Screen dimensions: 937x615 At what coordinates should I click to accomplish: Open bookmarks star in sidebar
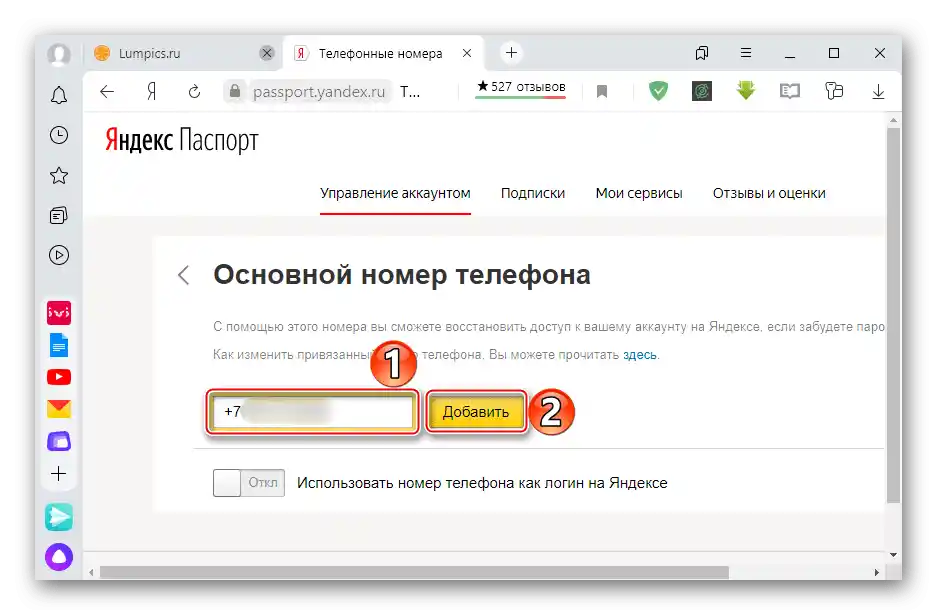tap(59, 175)
